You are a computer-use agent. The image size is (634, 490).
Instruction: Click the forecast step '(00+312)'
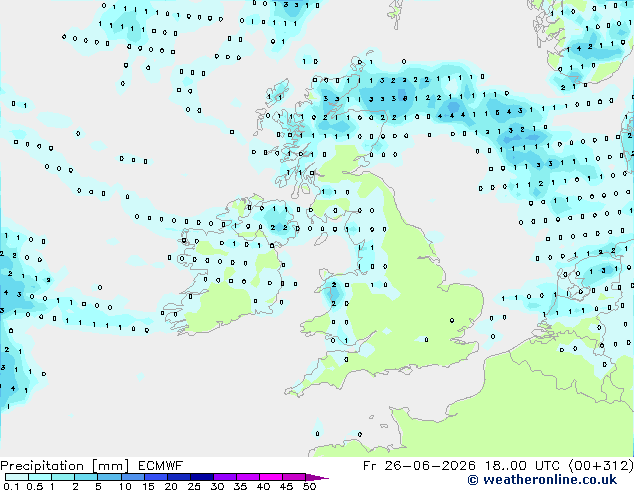click(x=601, y=466)
